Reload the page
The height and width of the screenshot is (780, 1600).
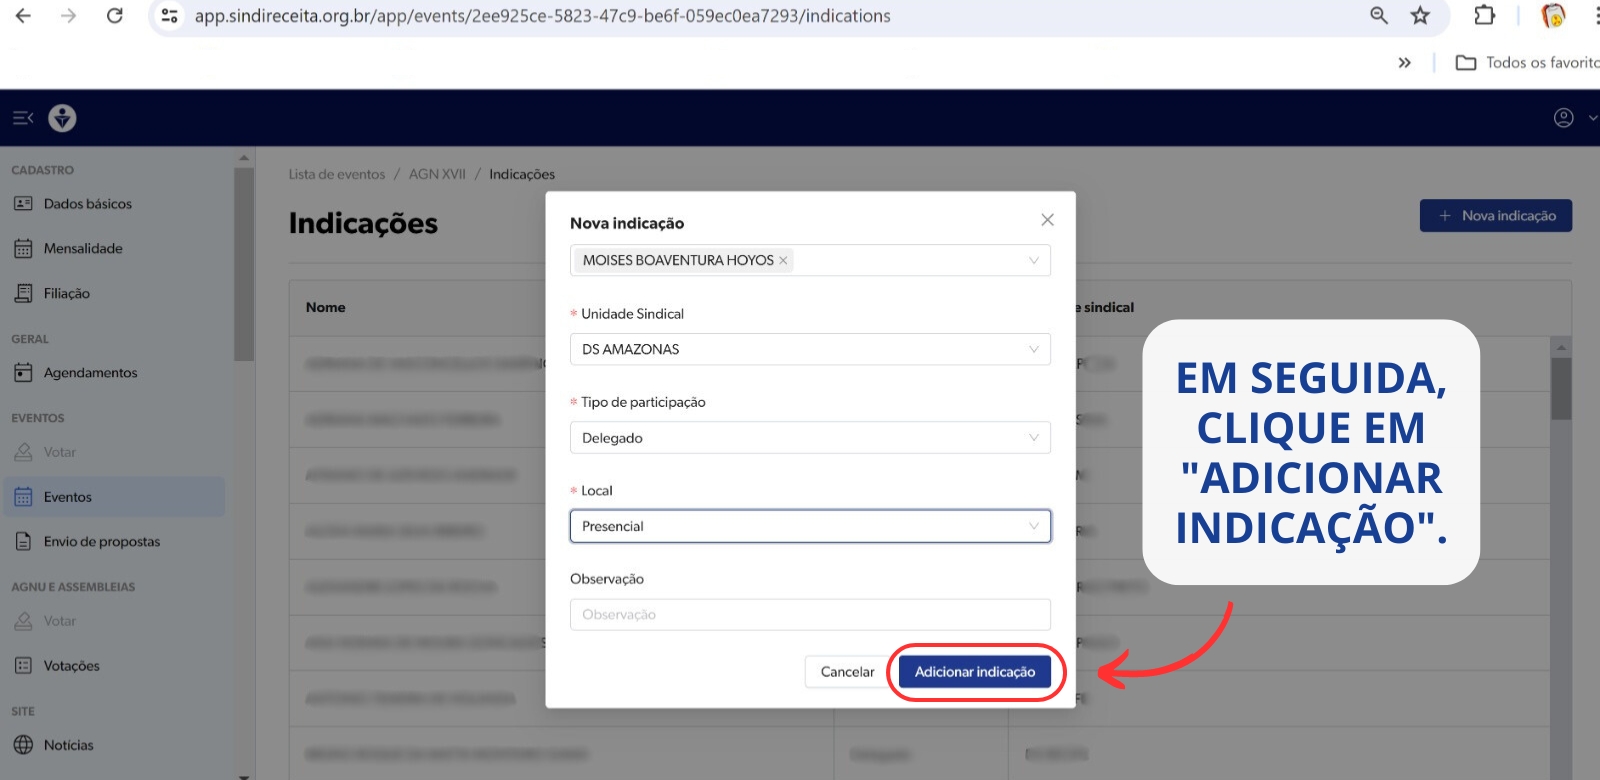115,16
